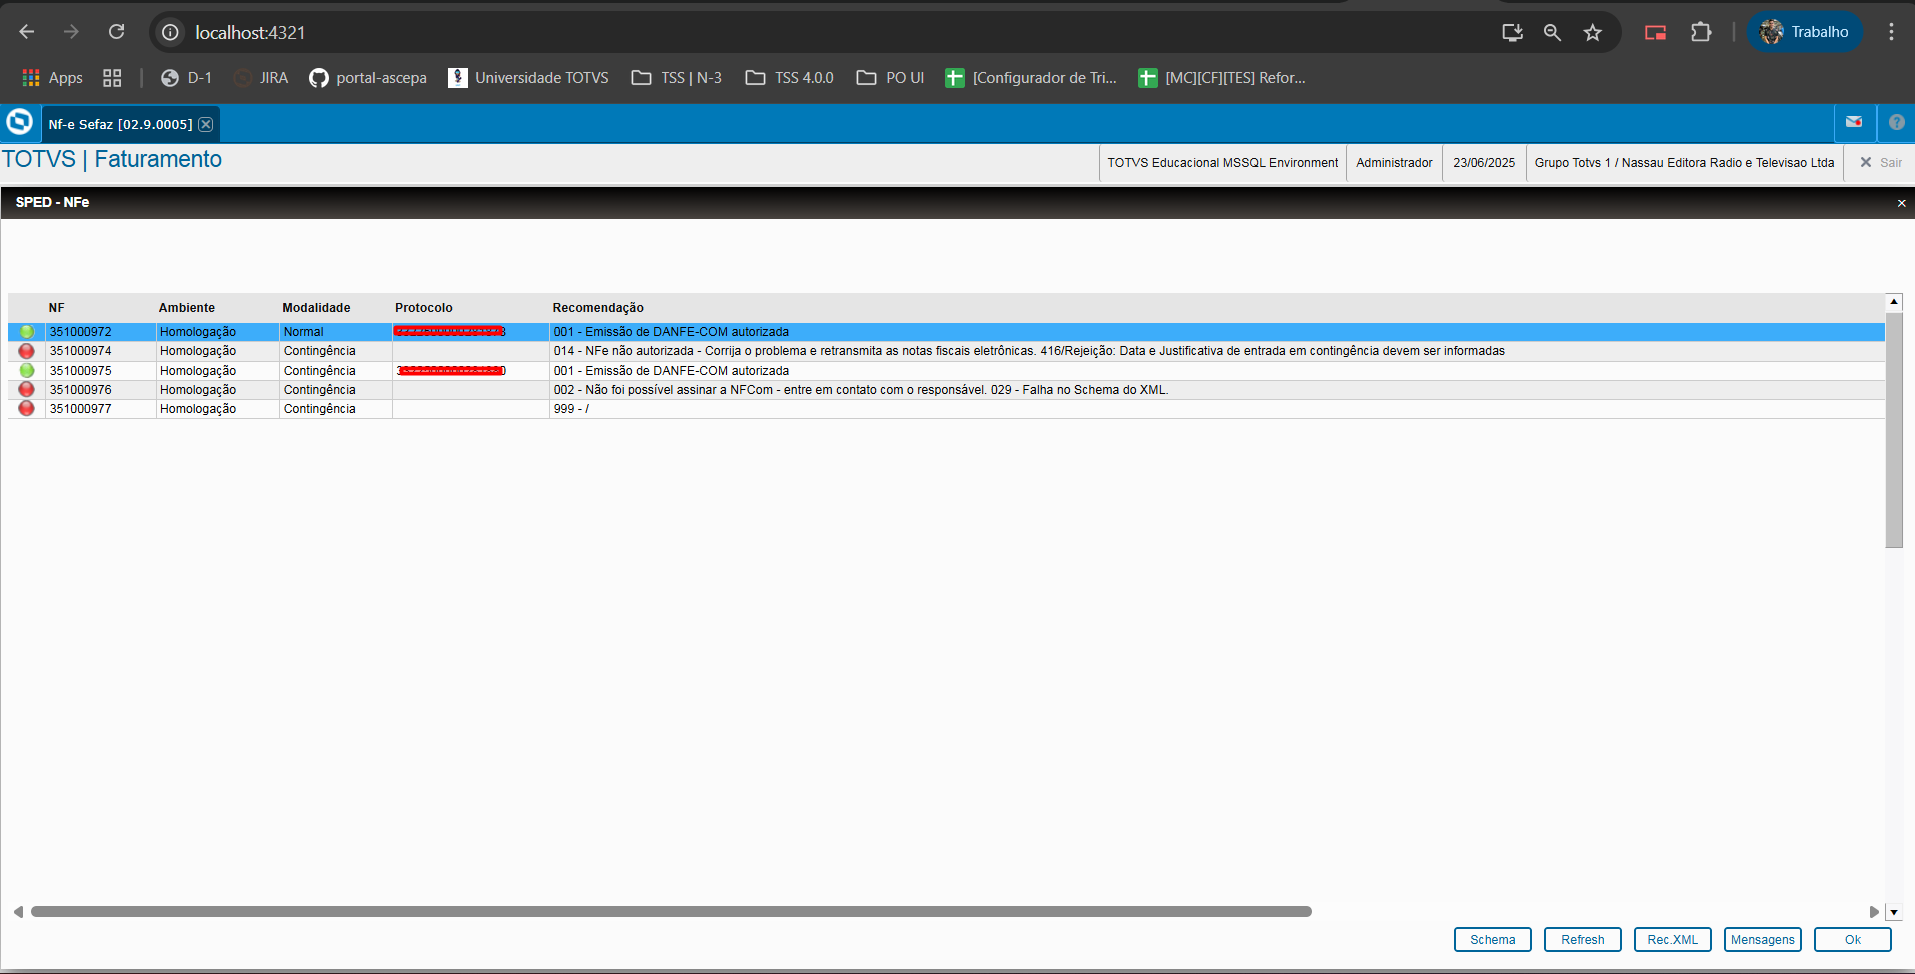Reload the localhost page
Screen dimensions: 1915x974
click(117, 32)
